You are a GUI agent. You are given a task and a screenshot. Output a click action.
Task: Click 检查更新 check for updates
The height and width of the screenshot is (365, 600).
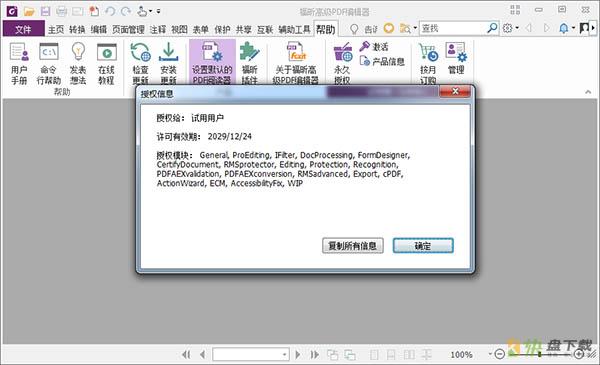[140, 64]
